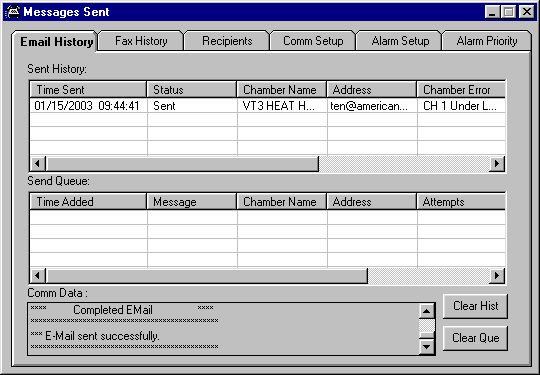Screen dimensions: 540x375
Task: Switch to the Email History tab
Action: click(x=54, y=42)
